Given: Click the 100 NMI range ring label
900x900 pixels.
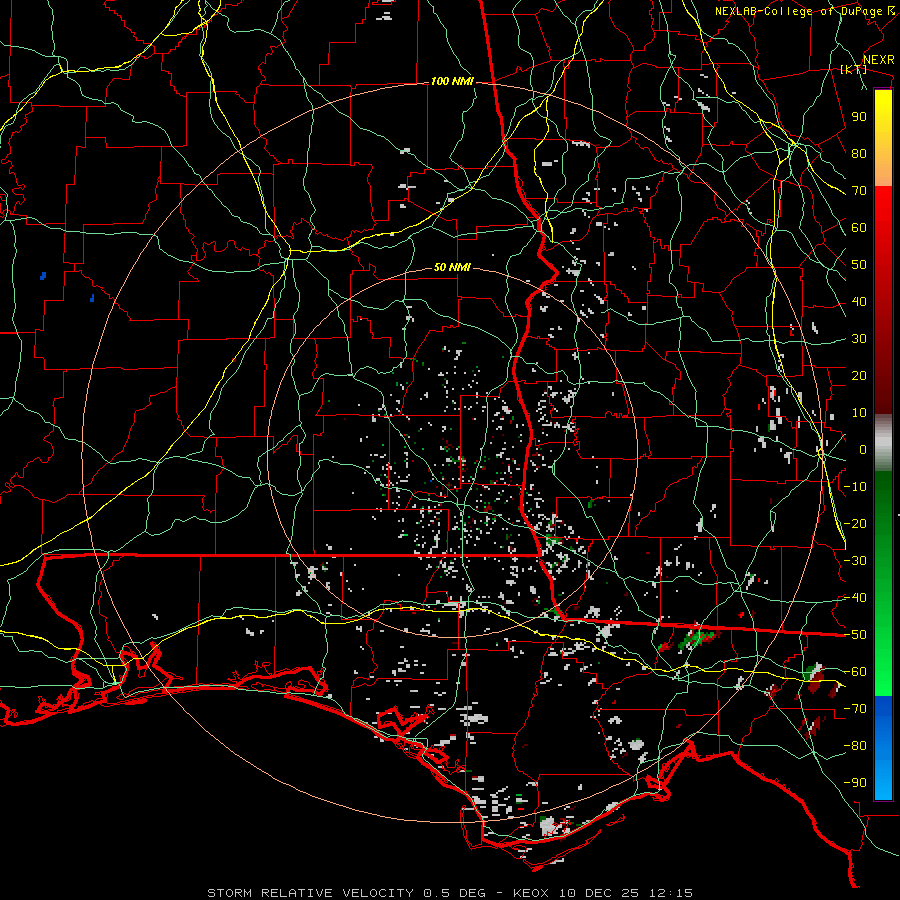Looking at the screenshot, I should 452,82.
